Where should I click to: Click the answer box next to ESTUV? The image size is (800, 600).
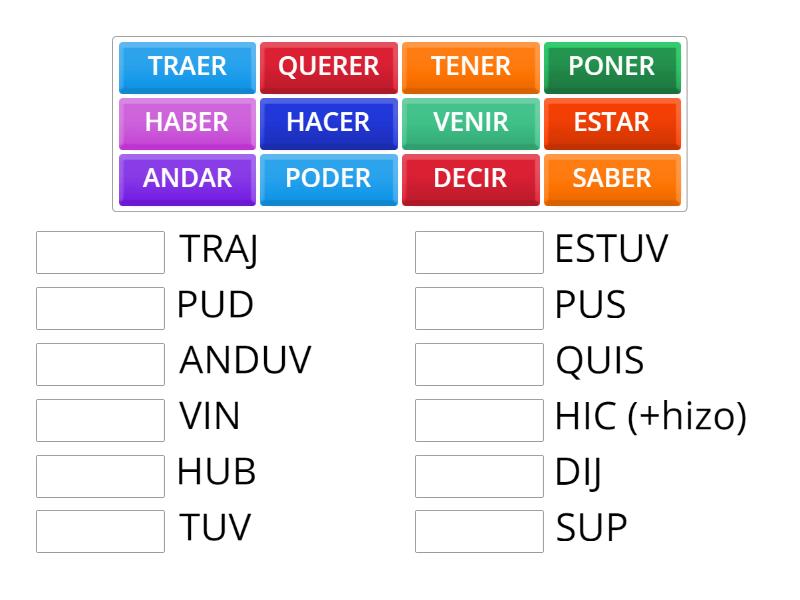tap(479, 252)
